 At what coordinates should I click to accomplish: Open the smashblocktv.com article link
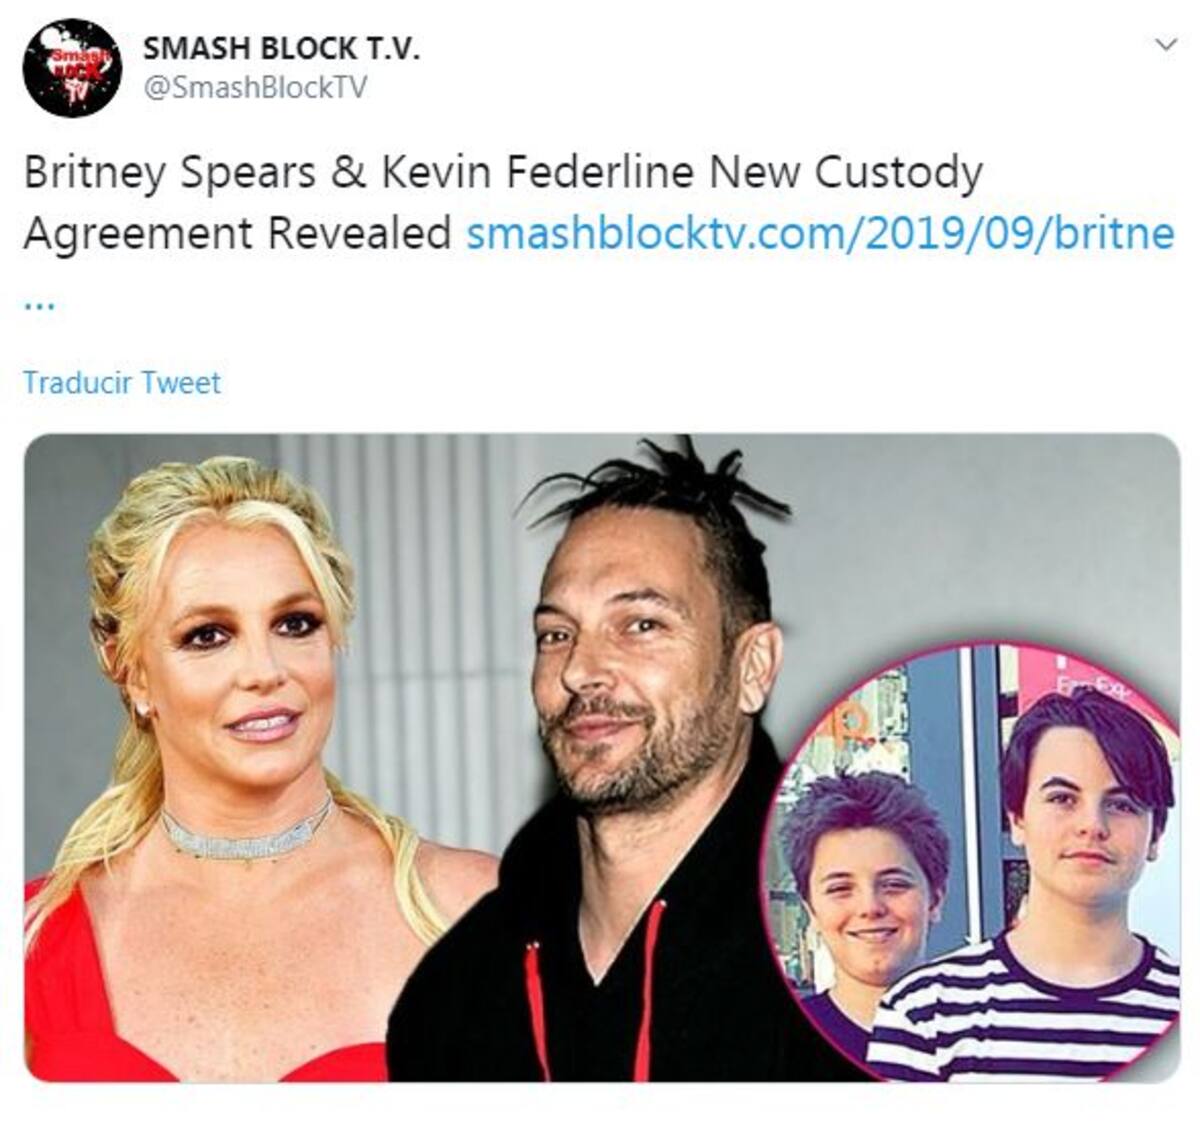[x=820, y=233]
